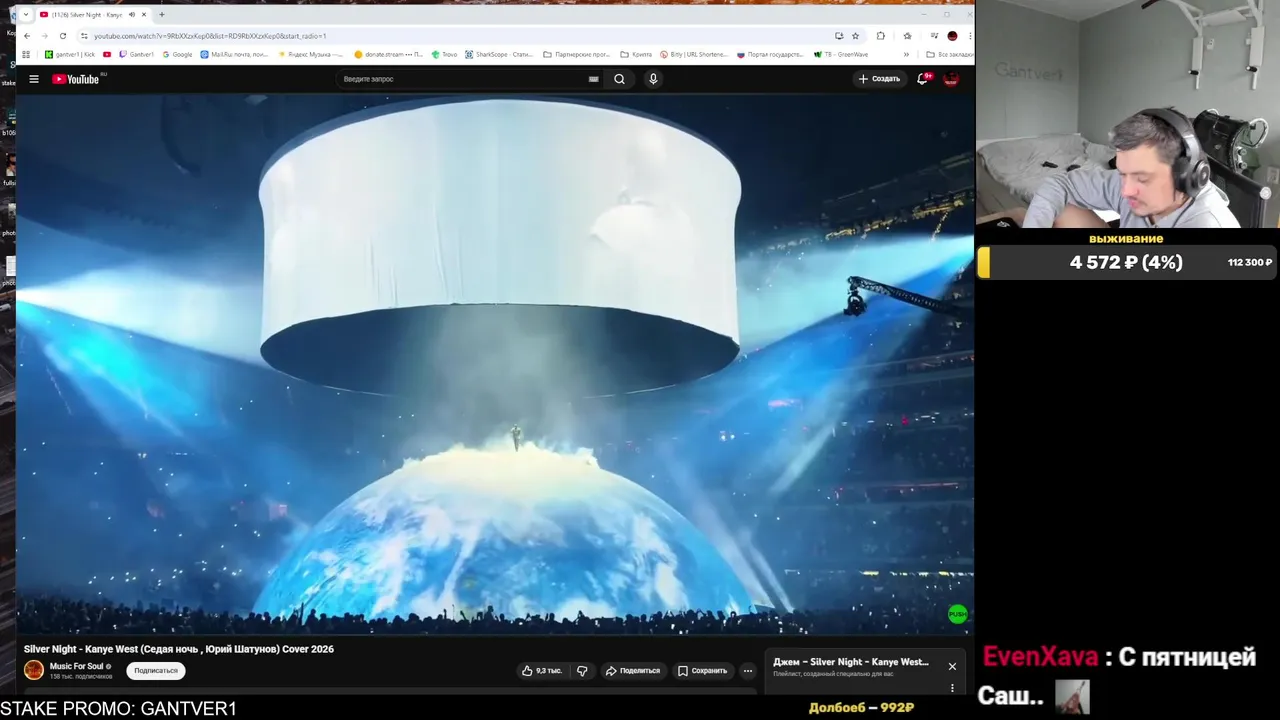The image size is (1280, 720).
Task: Open the Крипта bookmark folder
Action: pos(636,54)
